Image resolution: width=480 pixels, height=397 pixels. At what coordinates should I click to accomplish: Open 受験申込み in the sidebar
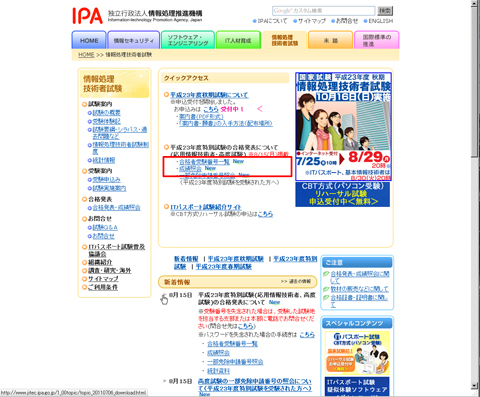(106, 180)
